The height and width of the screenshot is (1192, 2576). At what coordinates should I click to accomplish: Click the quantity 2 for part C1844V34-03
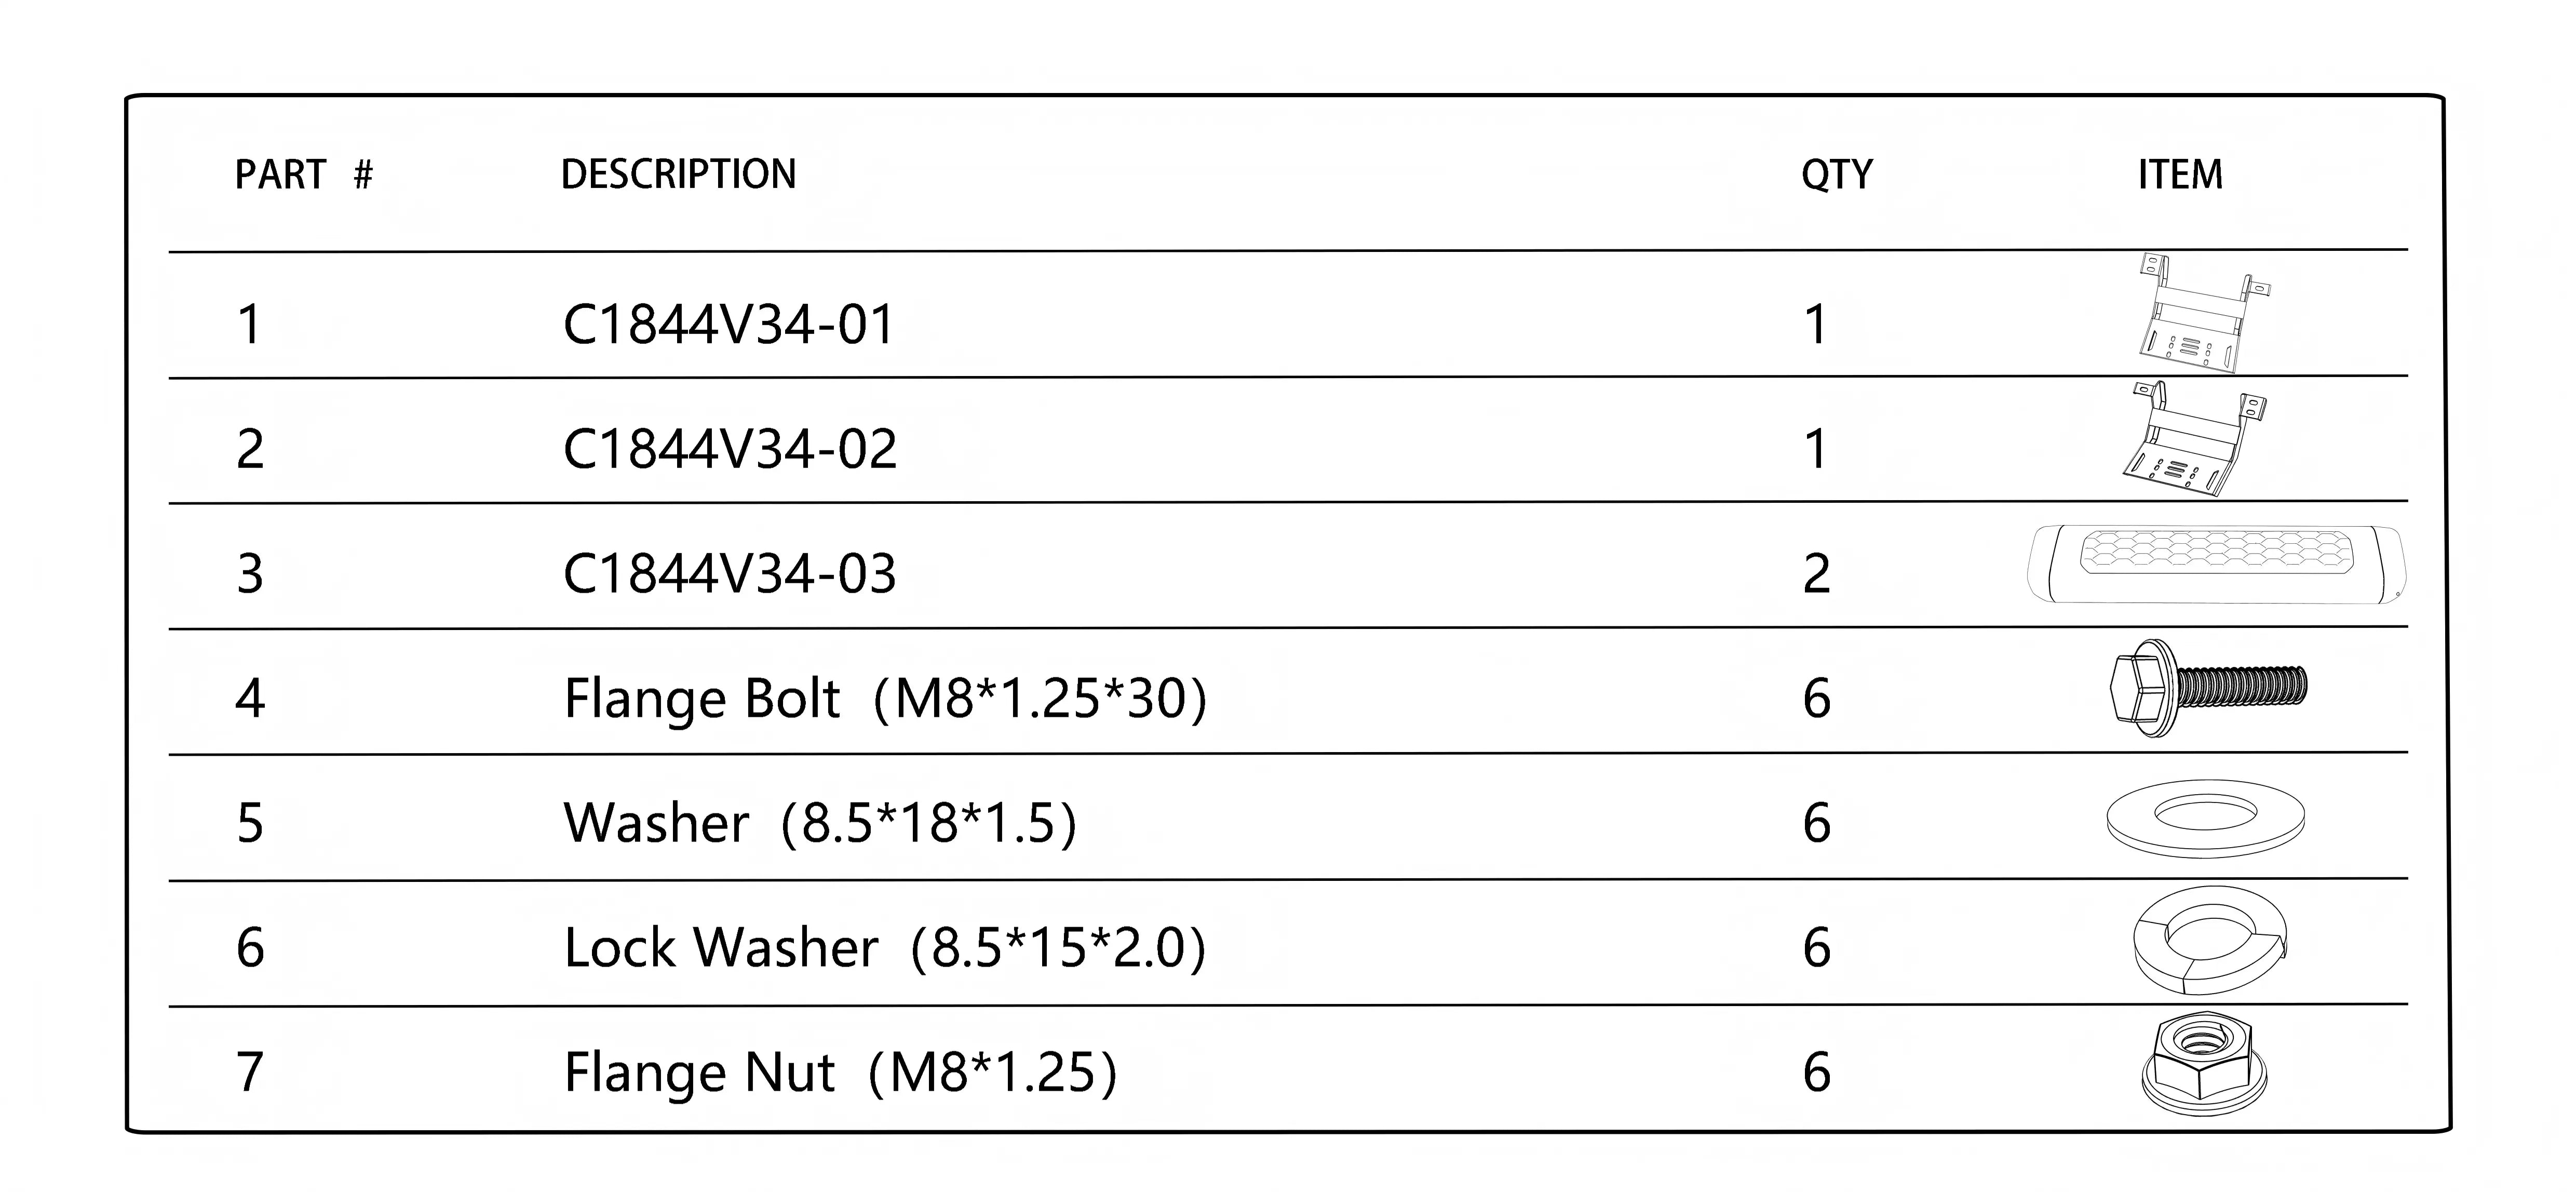click(1816, 574)
